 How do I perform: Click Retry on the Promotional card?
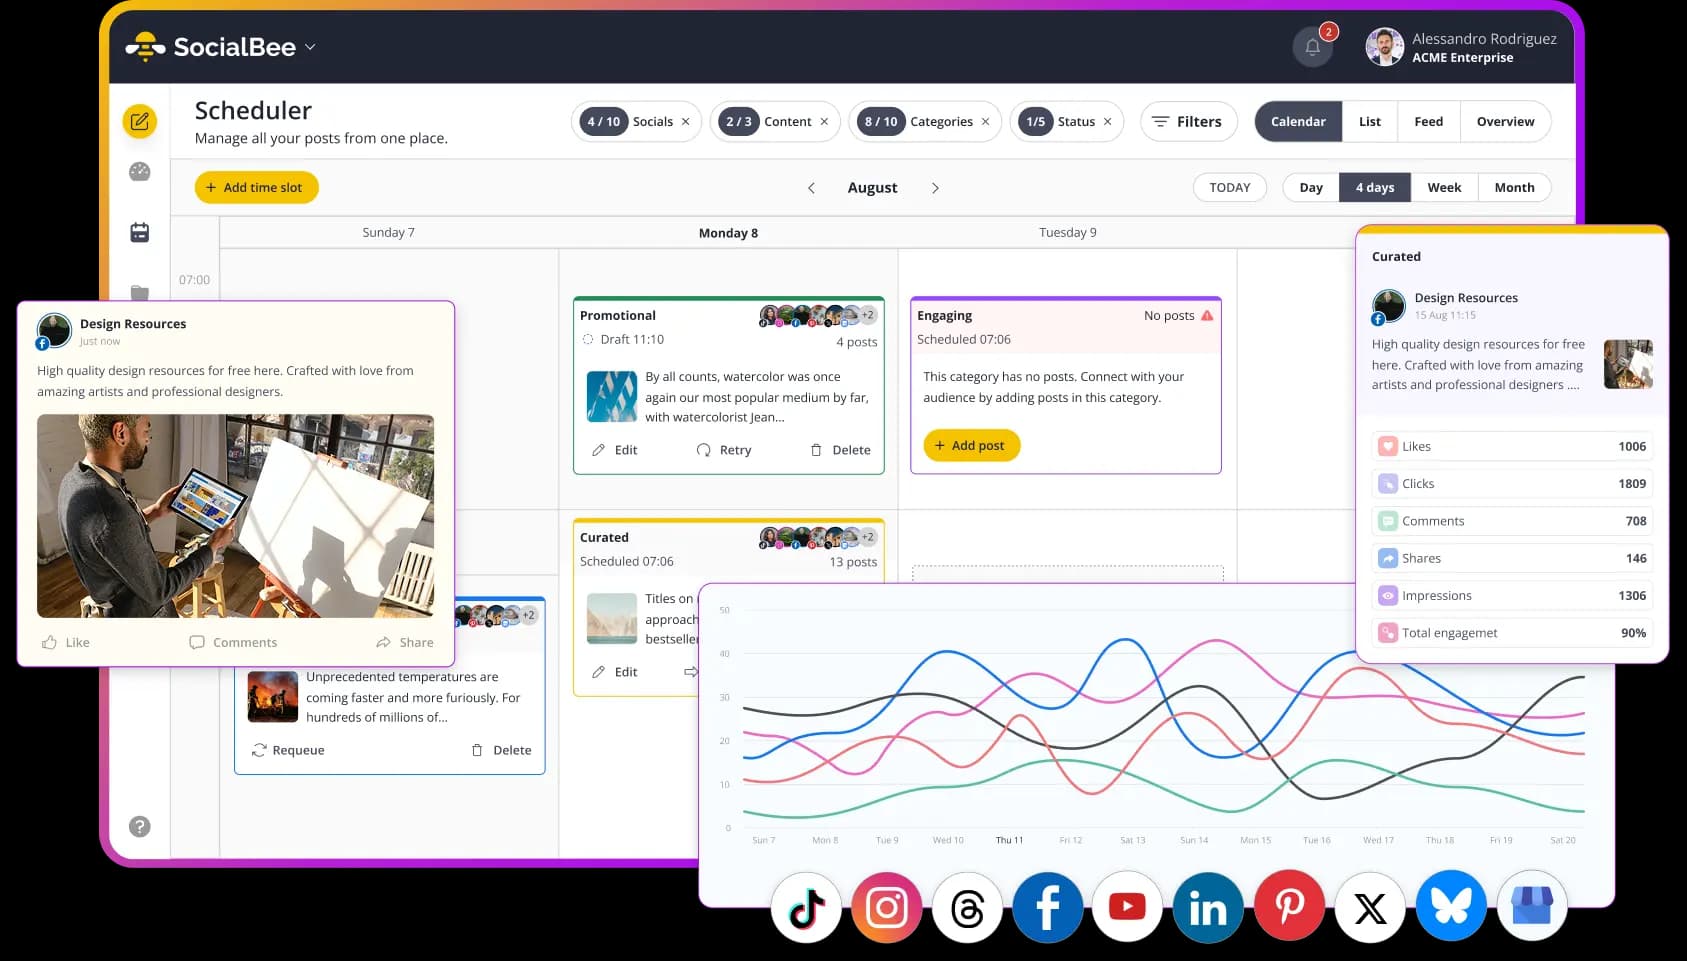pos(724,451)
